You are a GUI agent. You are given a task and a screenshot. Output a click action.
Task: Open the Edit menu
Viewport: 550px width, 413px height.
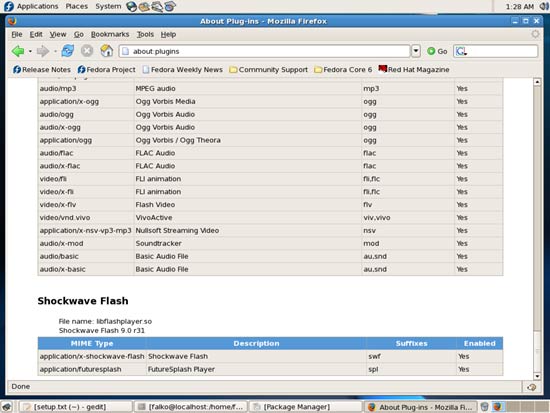[36, 34]
